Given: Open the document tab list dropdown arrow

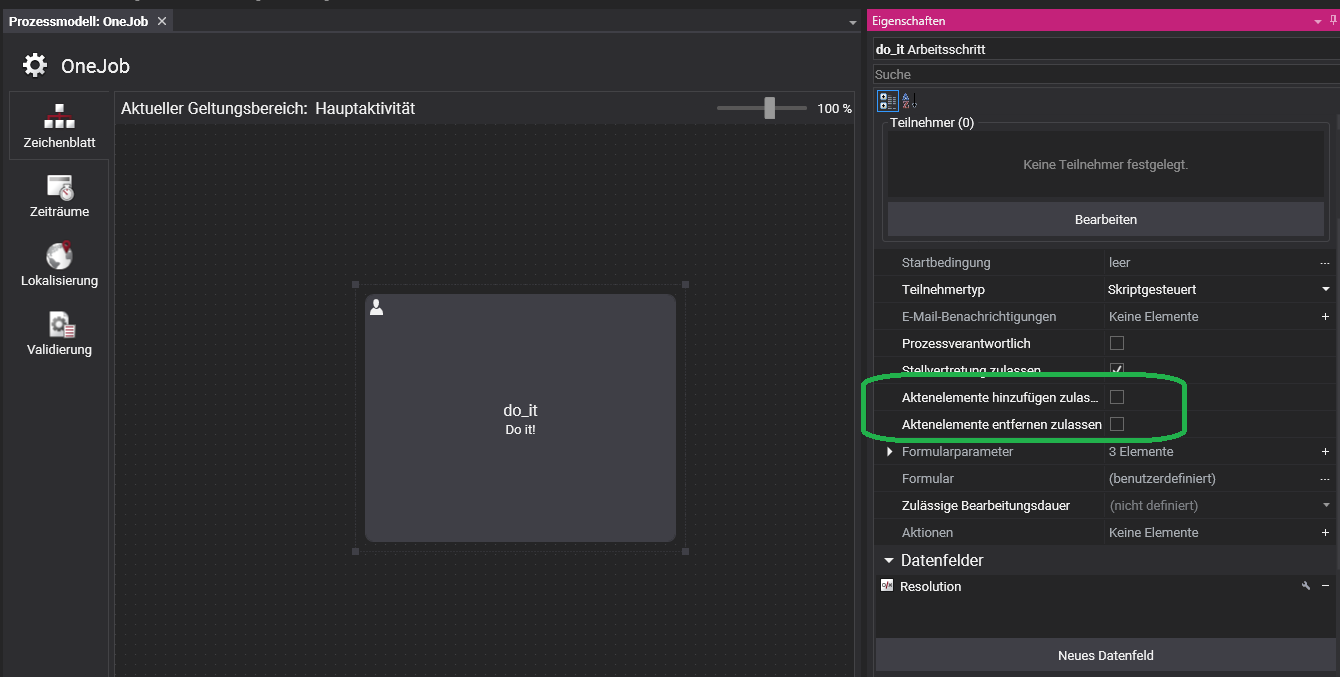Looking at the screenshot, I should click(853, 22).
